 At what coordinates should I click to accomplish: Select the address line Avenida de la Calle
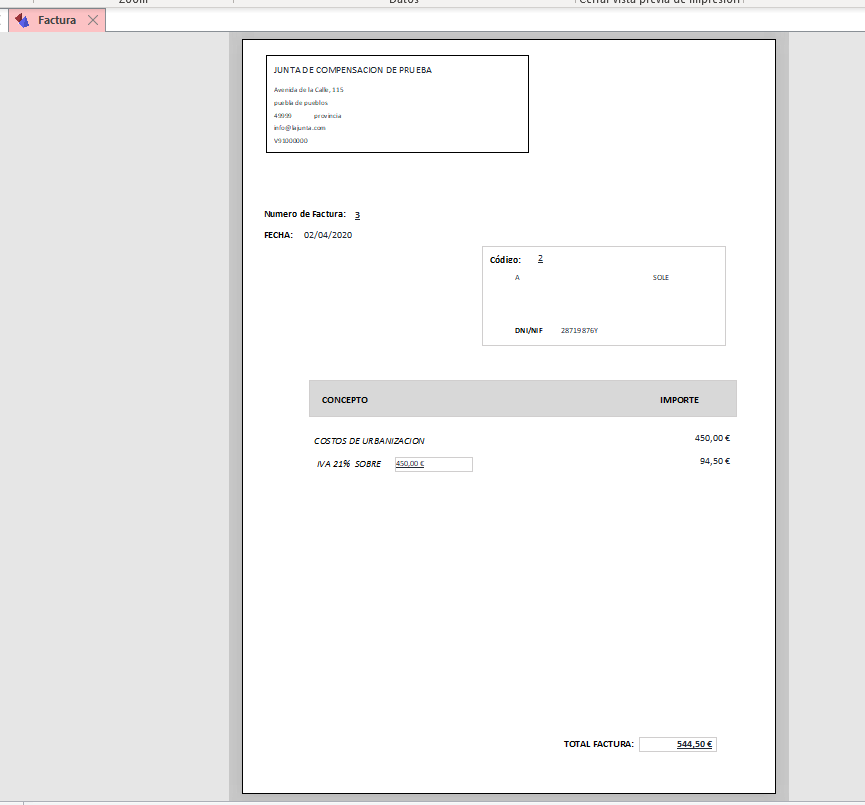point(308,90)
